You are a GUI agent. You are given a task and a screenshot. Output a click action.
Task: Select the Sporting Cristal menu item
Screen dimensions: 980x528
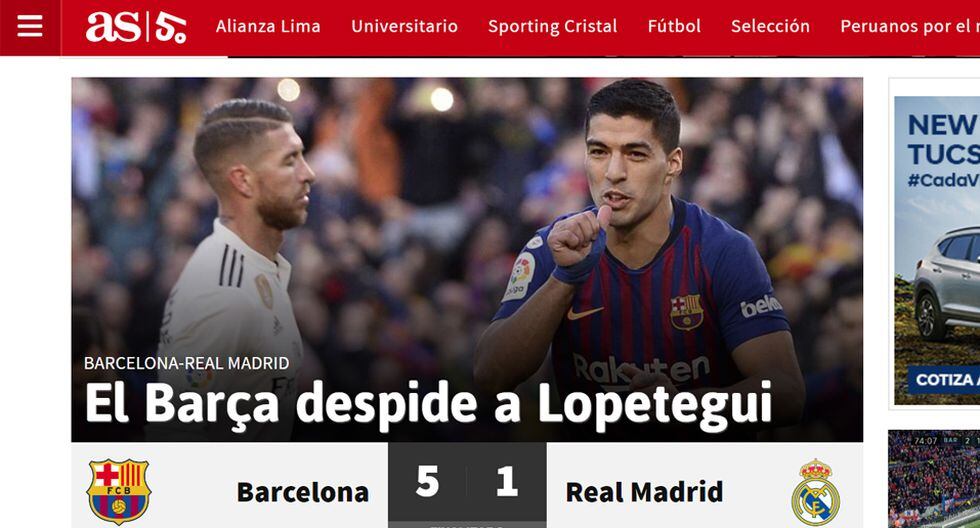(x=552, y=26)
